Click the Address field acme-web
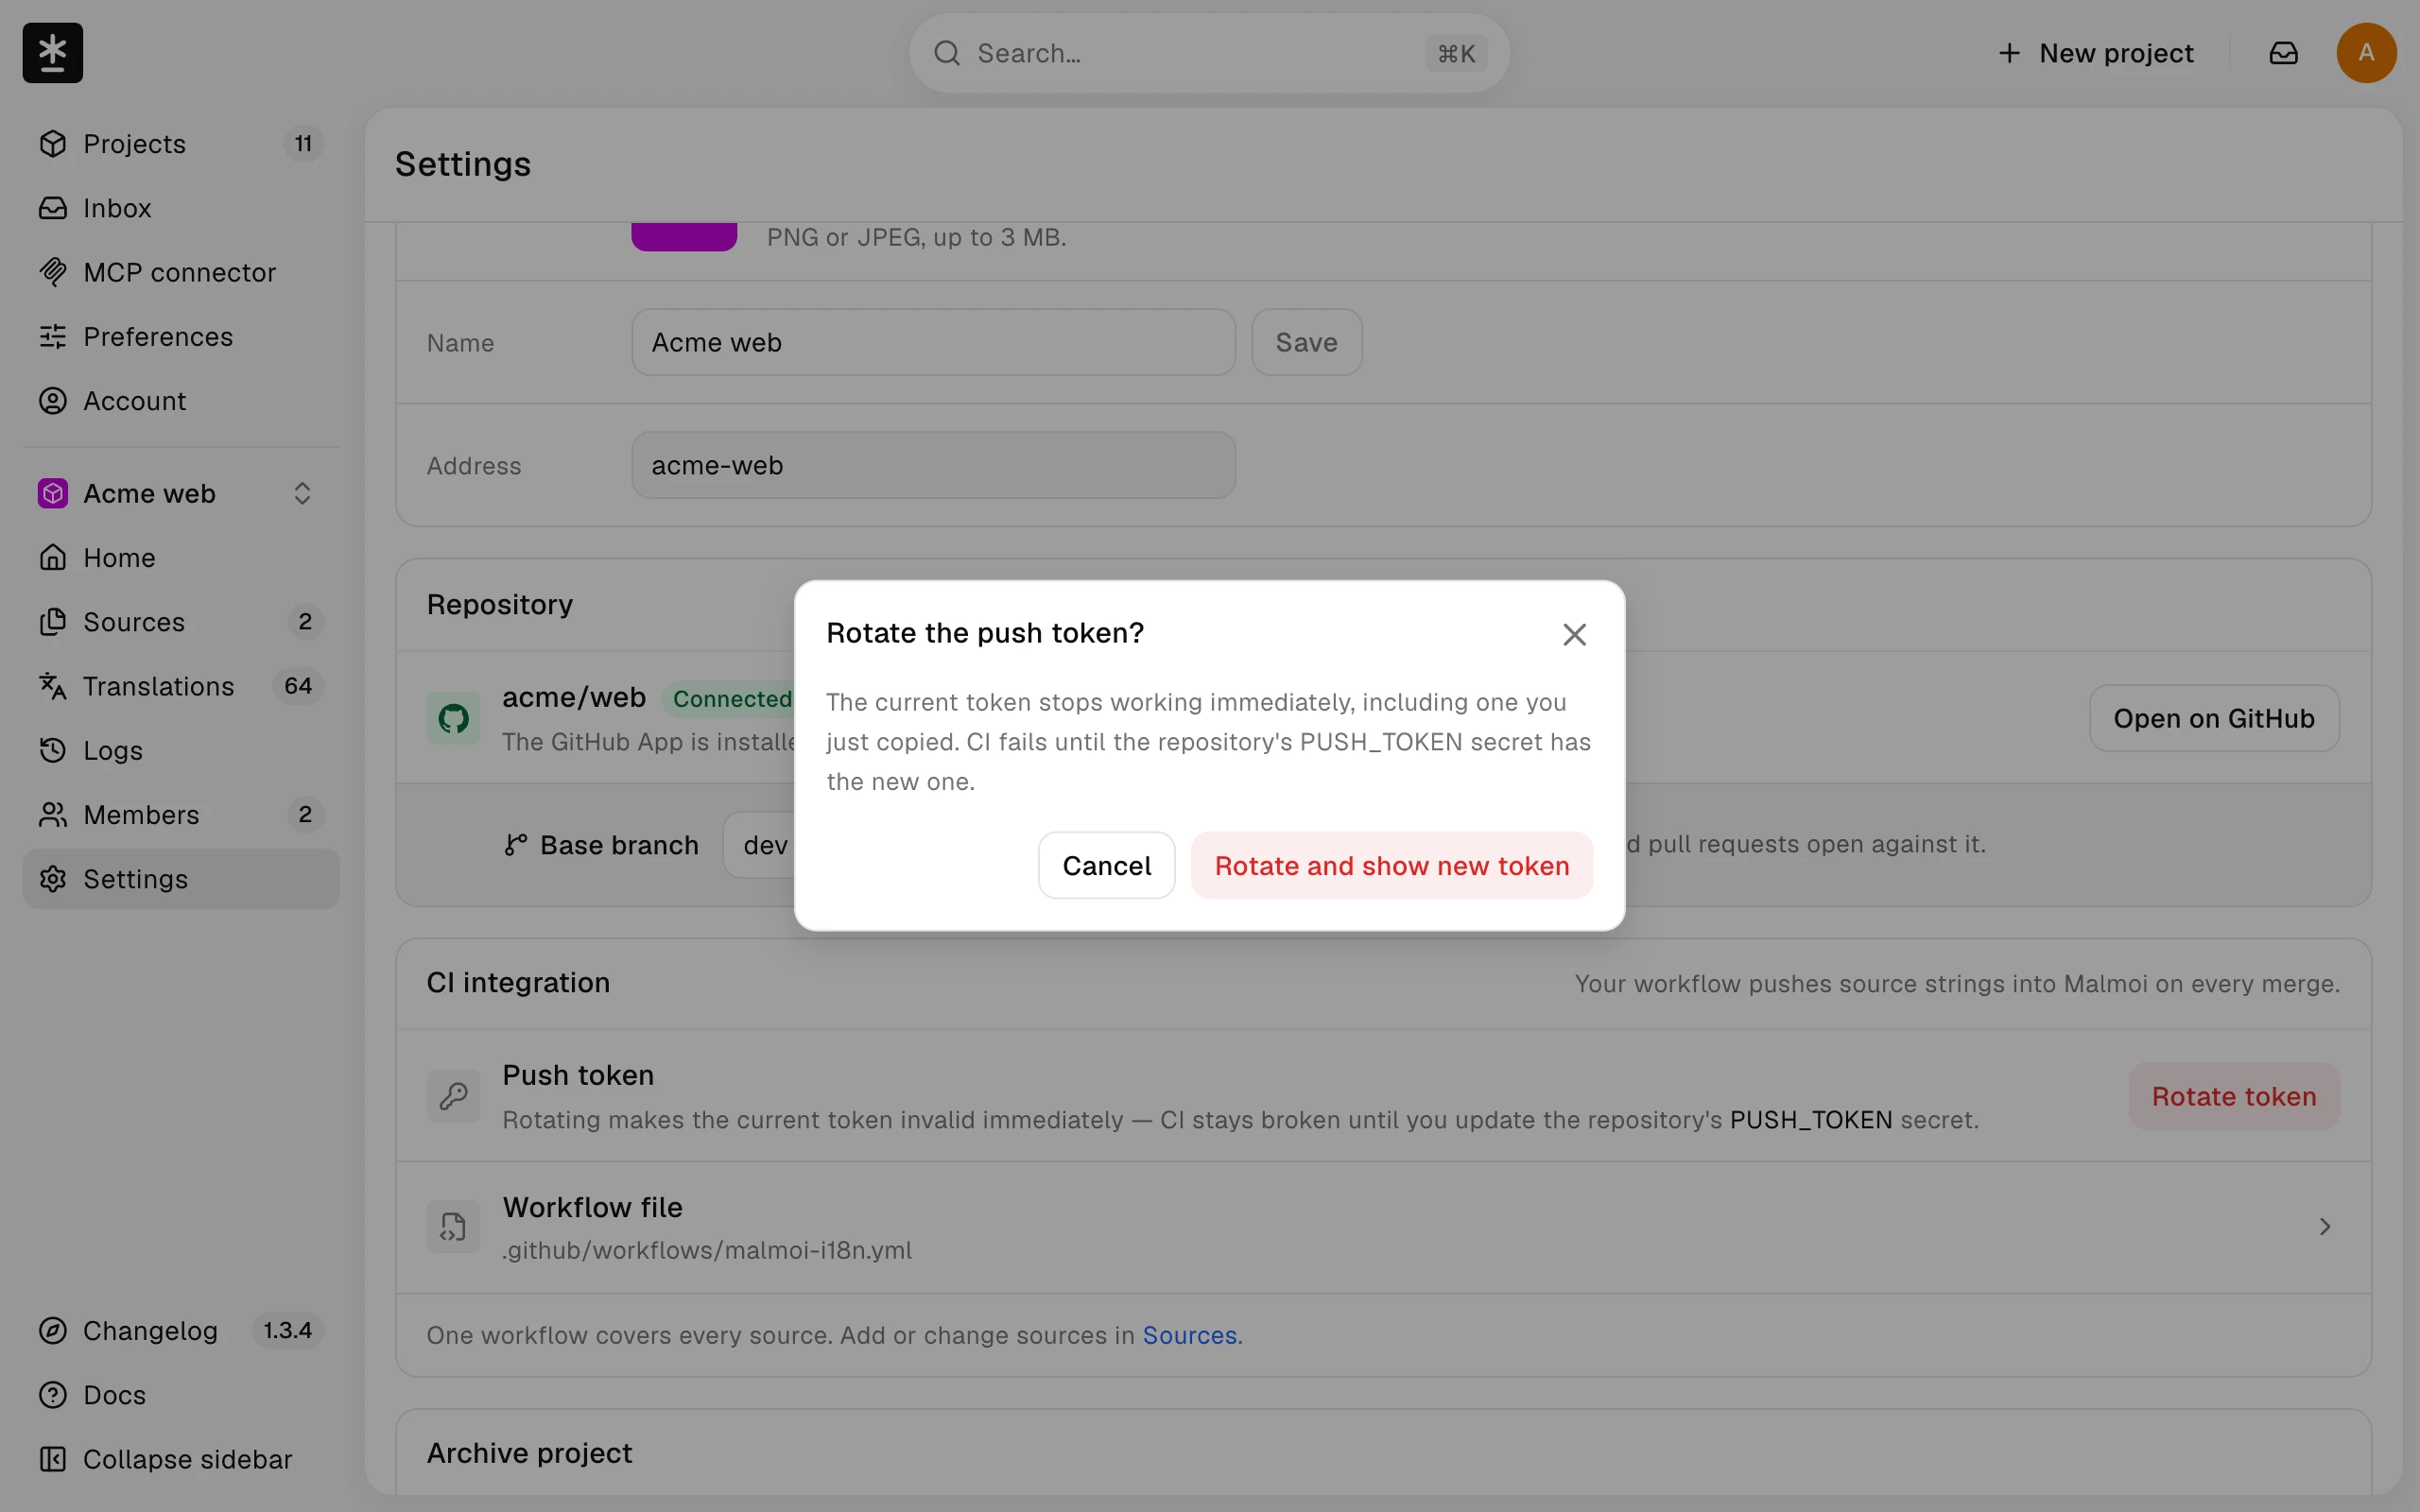 933,465
